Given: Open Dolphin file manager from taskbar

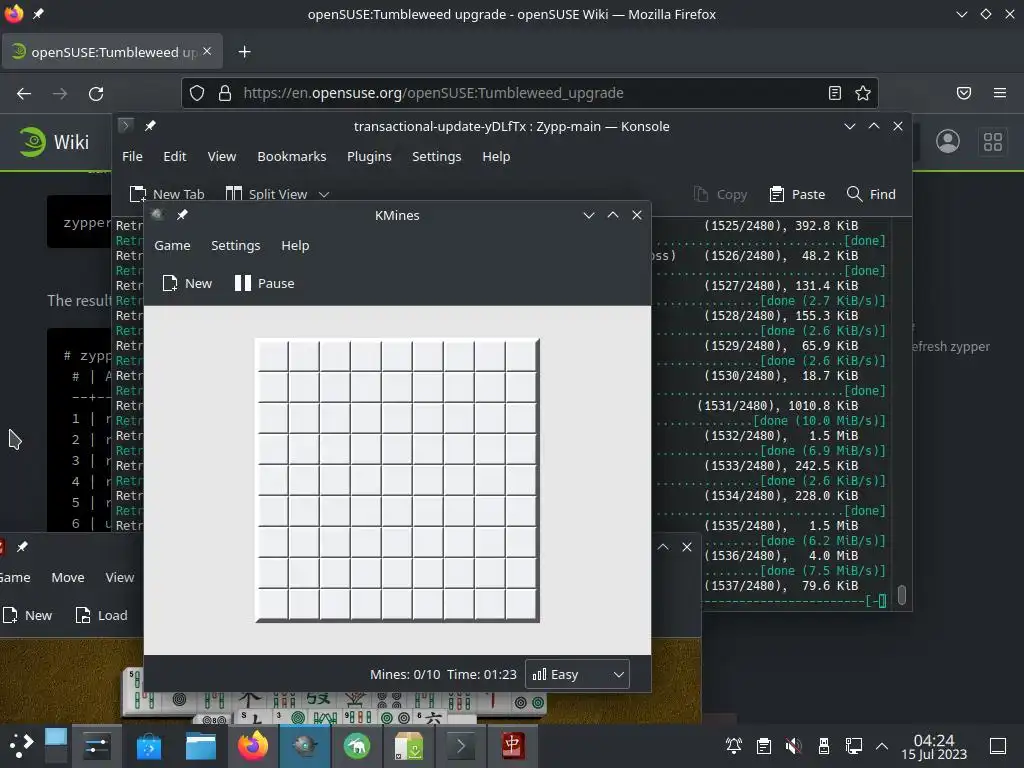Looking at the screenshot, I should pyautogui.click(x=200, y=746).
